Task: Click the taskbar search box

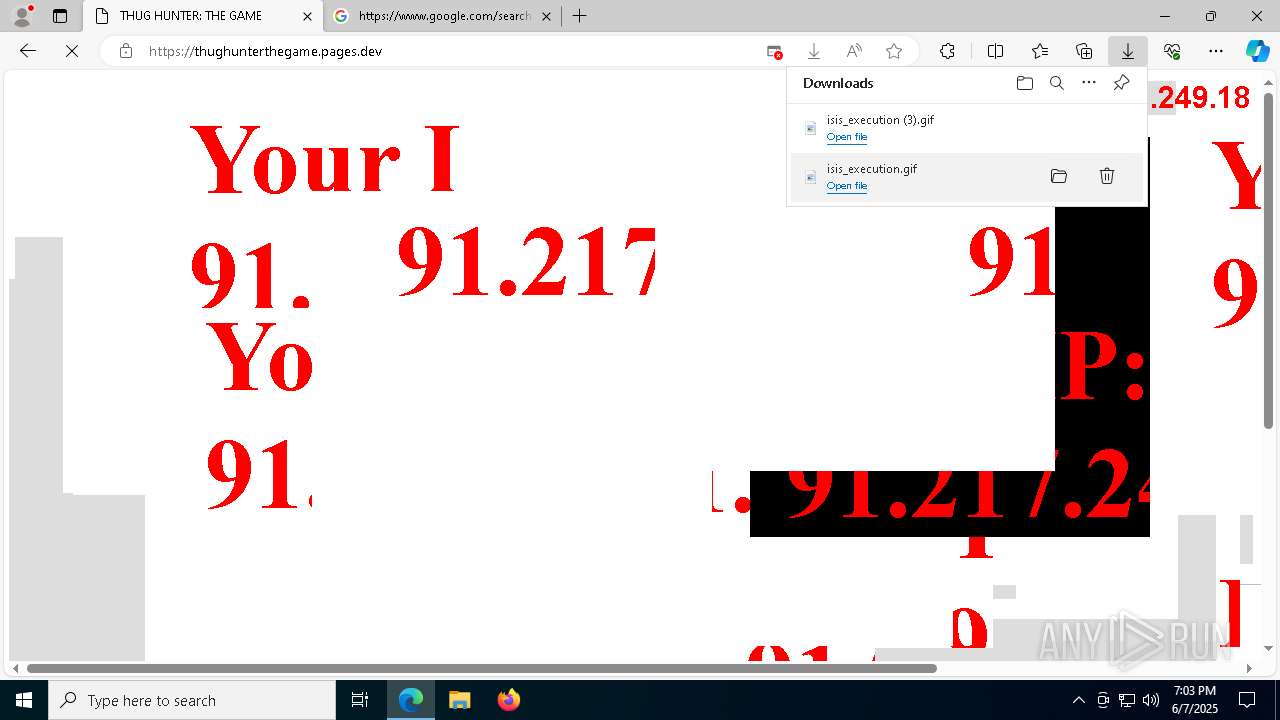Action: pyautogui.click(x=192, y=700)
